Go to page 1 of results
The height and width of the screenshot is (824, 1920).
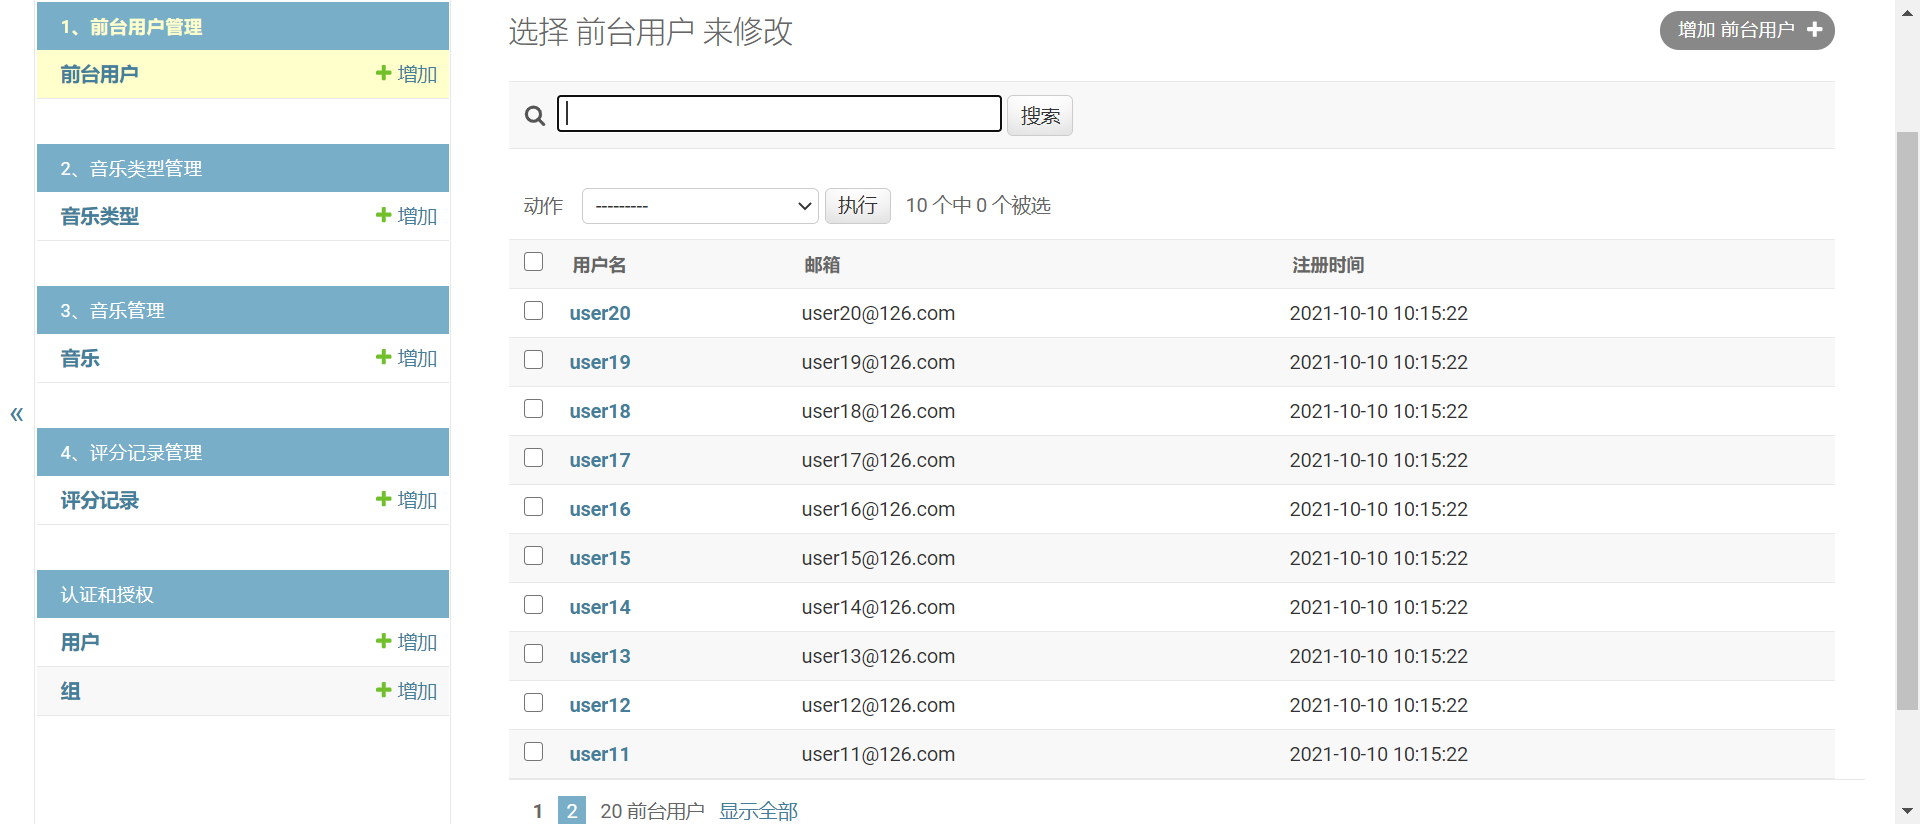click(x=538, y=811)
